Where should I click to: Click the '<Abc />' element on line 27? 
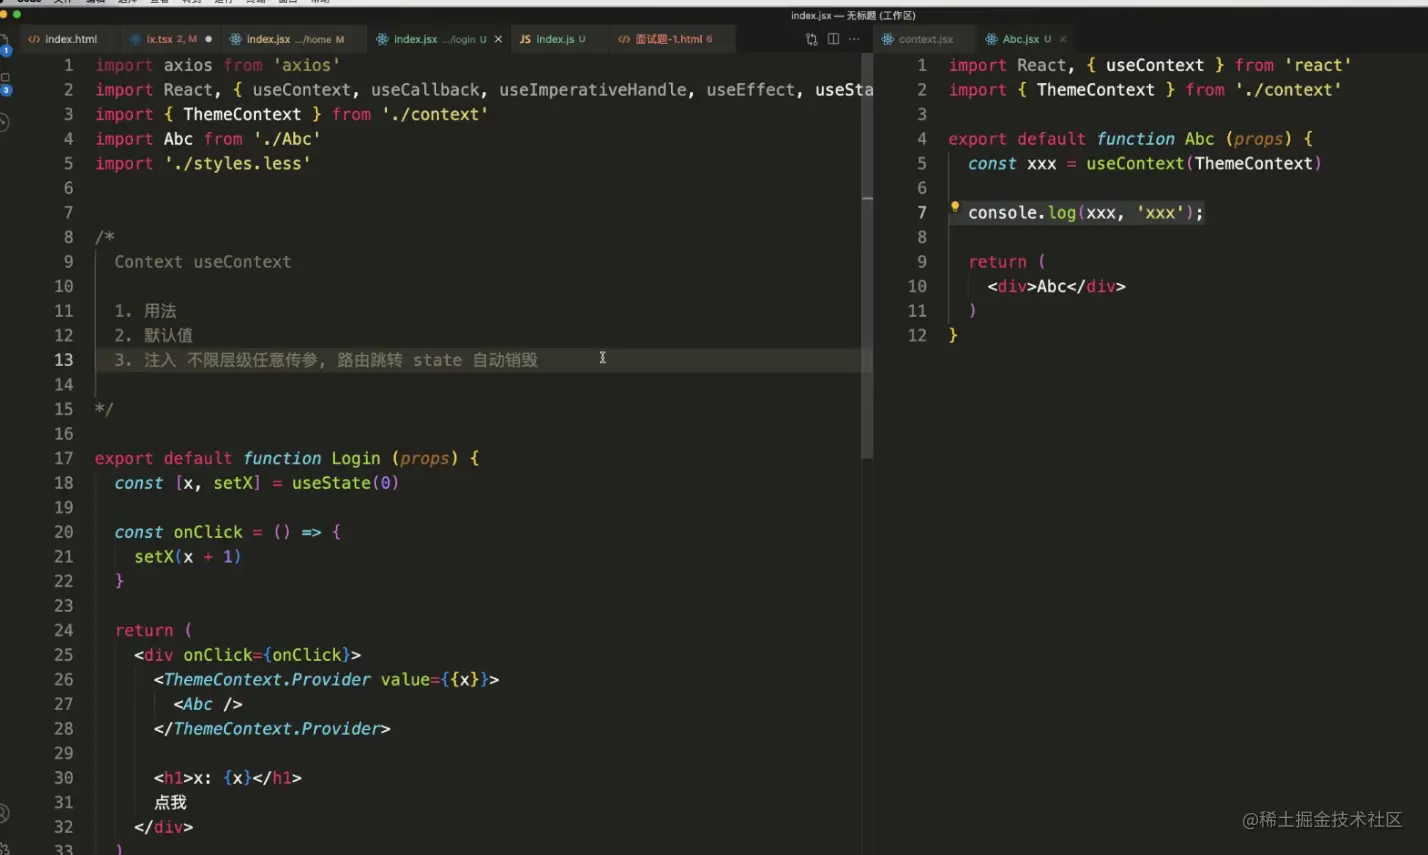[x=208, y=704]
